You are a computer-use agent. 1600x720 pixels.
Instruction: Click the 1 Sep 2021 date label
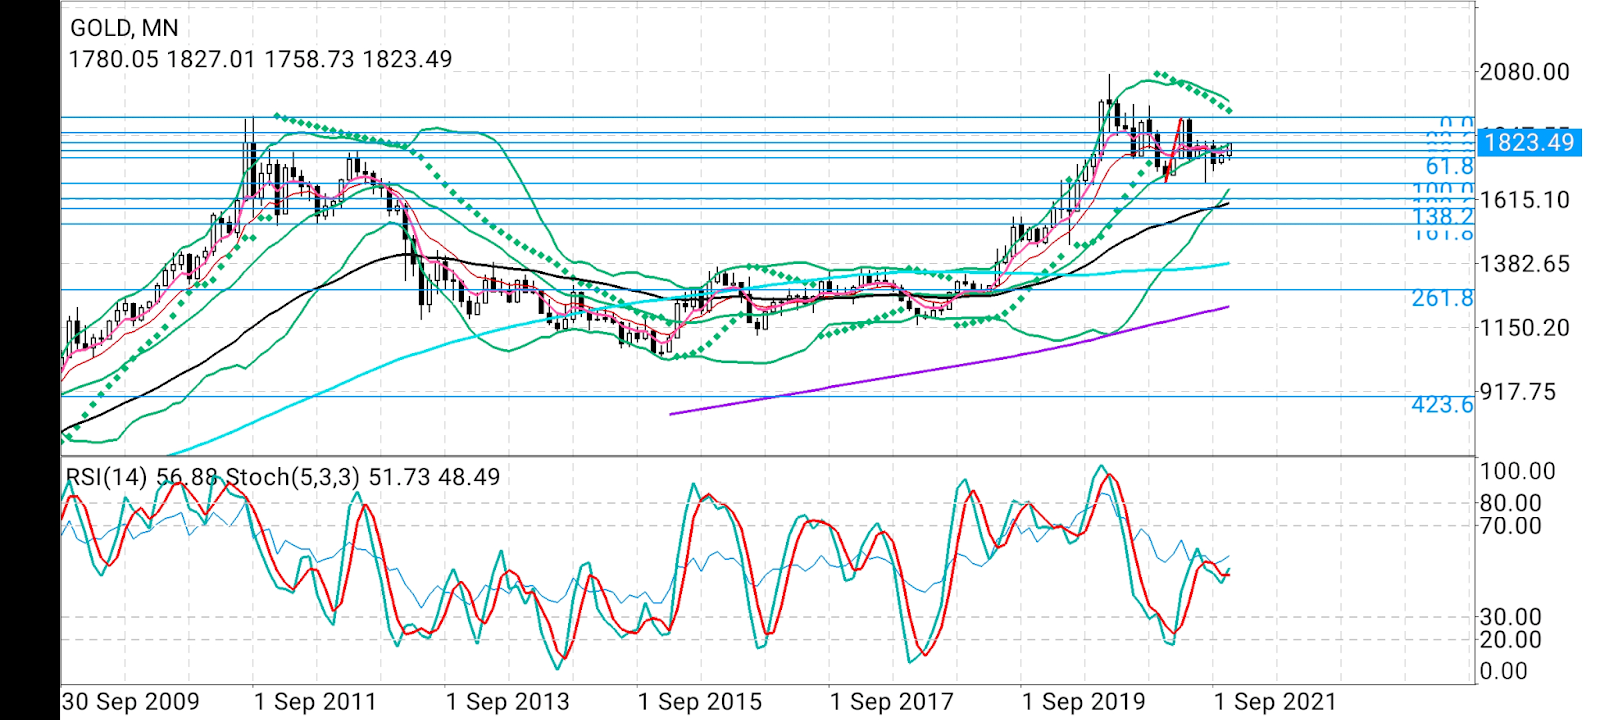1276,702
